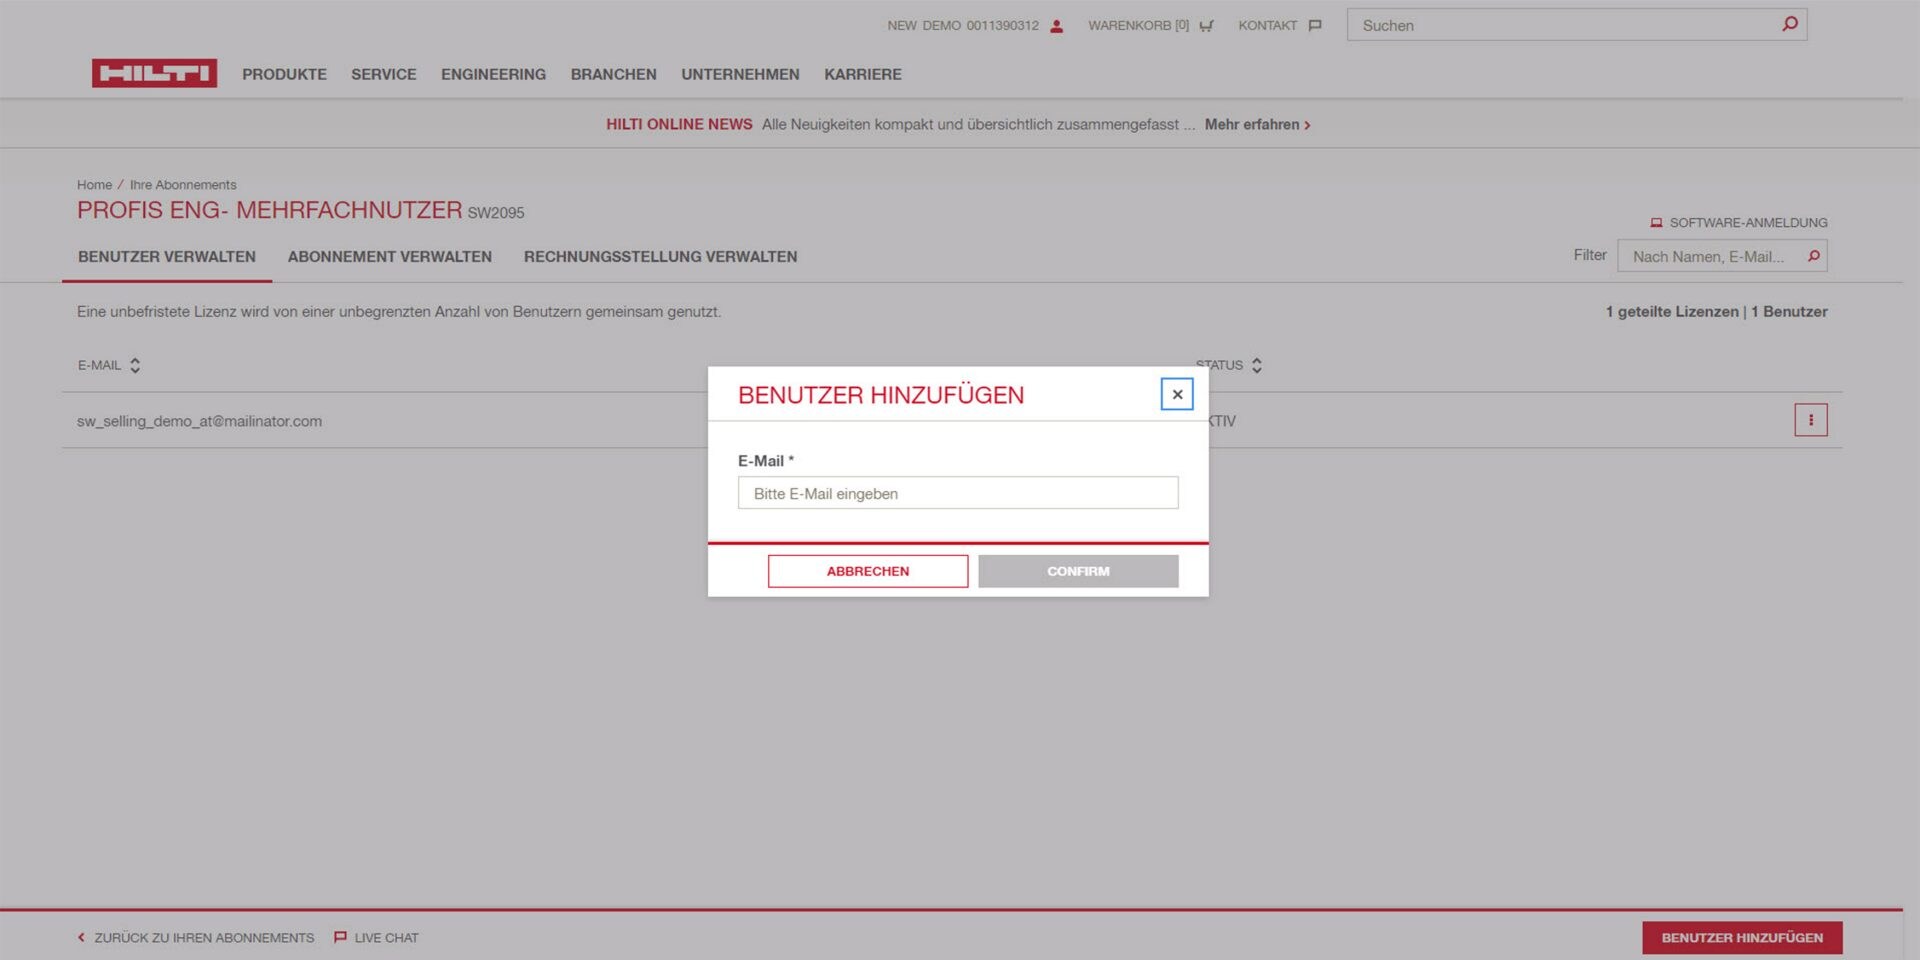The image size is (1920, 960).
Task: Go to Home breadcrumb link
Action: (x=94, y=185)
